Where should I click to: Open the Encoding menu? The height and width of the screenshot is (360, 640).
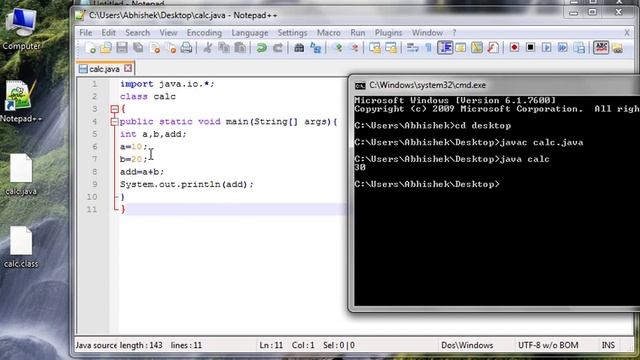click(204, 33)
